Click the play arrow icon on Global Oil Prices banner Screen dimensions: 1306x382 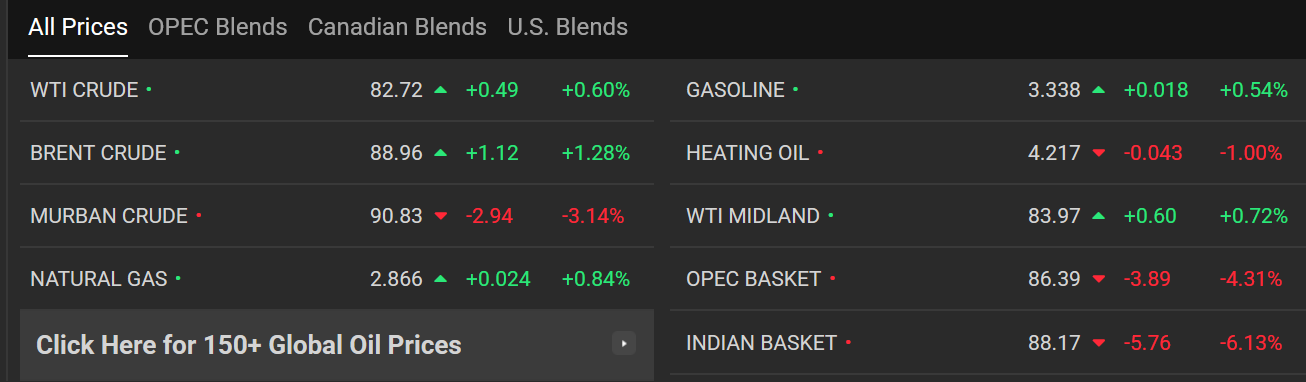tap(624, 344)
